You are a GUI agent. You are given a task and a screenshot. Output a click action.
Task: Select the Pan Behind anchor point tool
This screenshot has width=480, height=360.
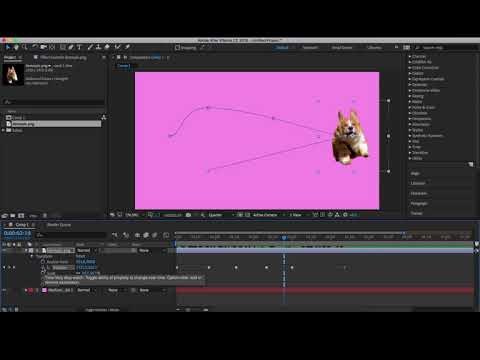click(52, 47)
